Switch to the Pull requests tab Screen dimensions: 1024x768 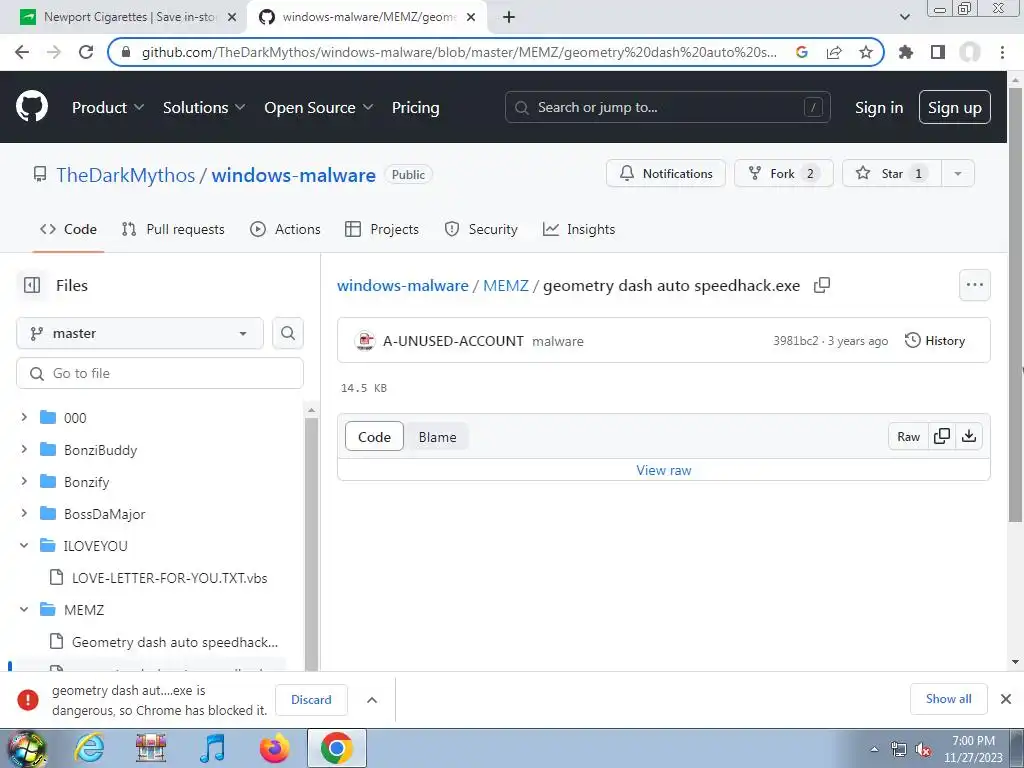coord(173,229)
